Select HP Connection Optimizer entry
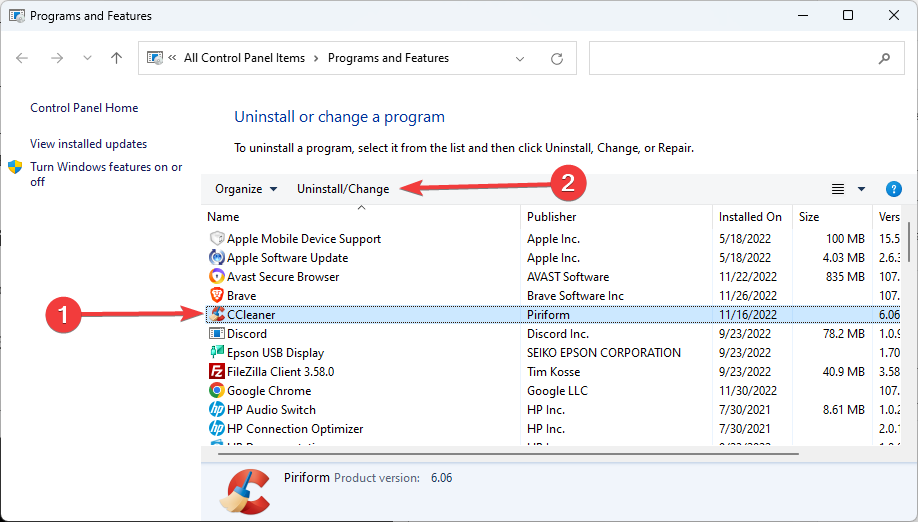The image size is (918, 522). point(295,429)
